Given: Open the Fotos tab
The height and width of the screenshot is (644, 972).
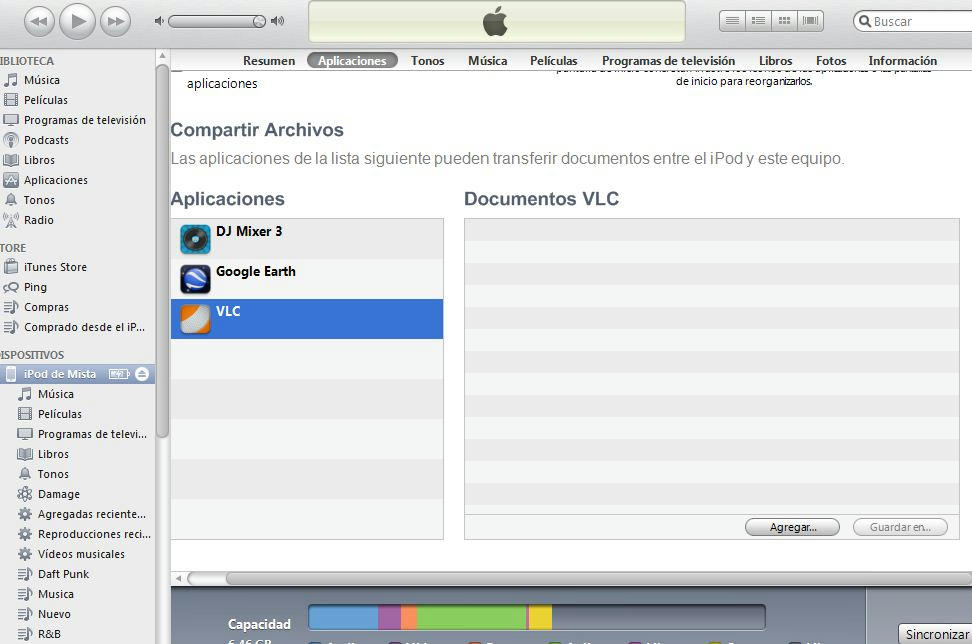Looking at the screenshot, I should coord(831,61).
